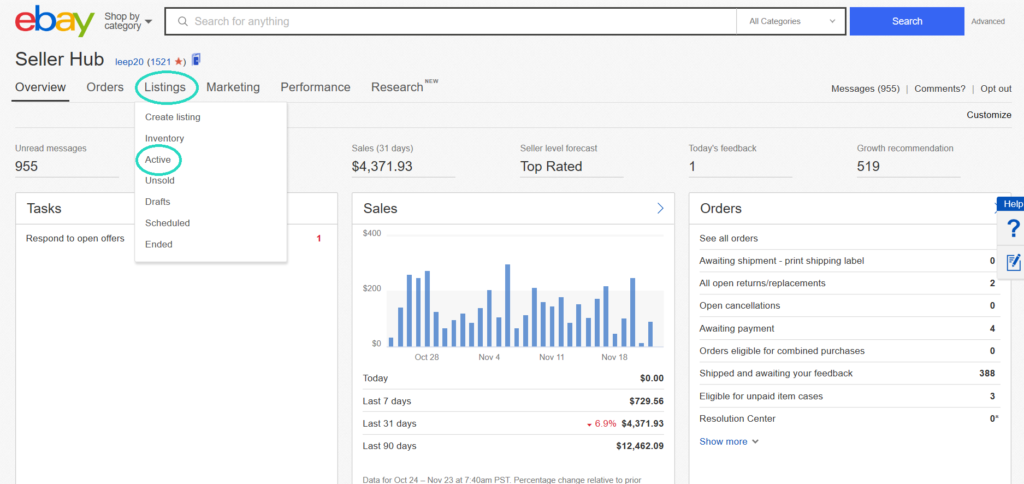Click See all orders
The width and height of the screenshot is (1024, 484).
(729, 238)
